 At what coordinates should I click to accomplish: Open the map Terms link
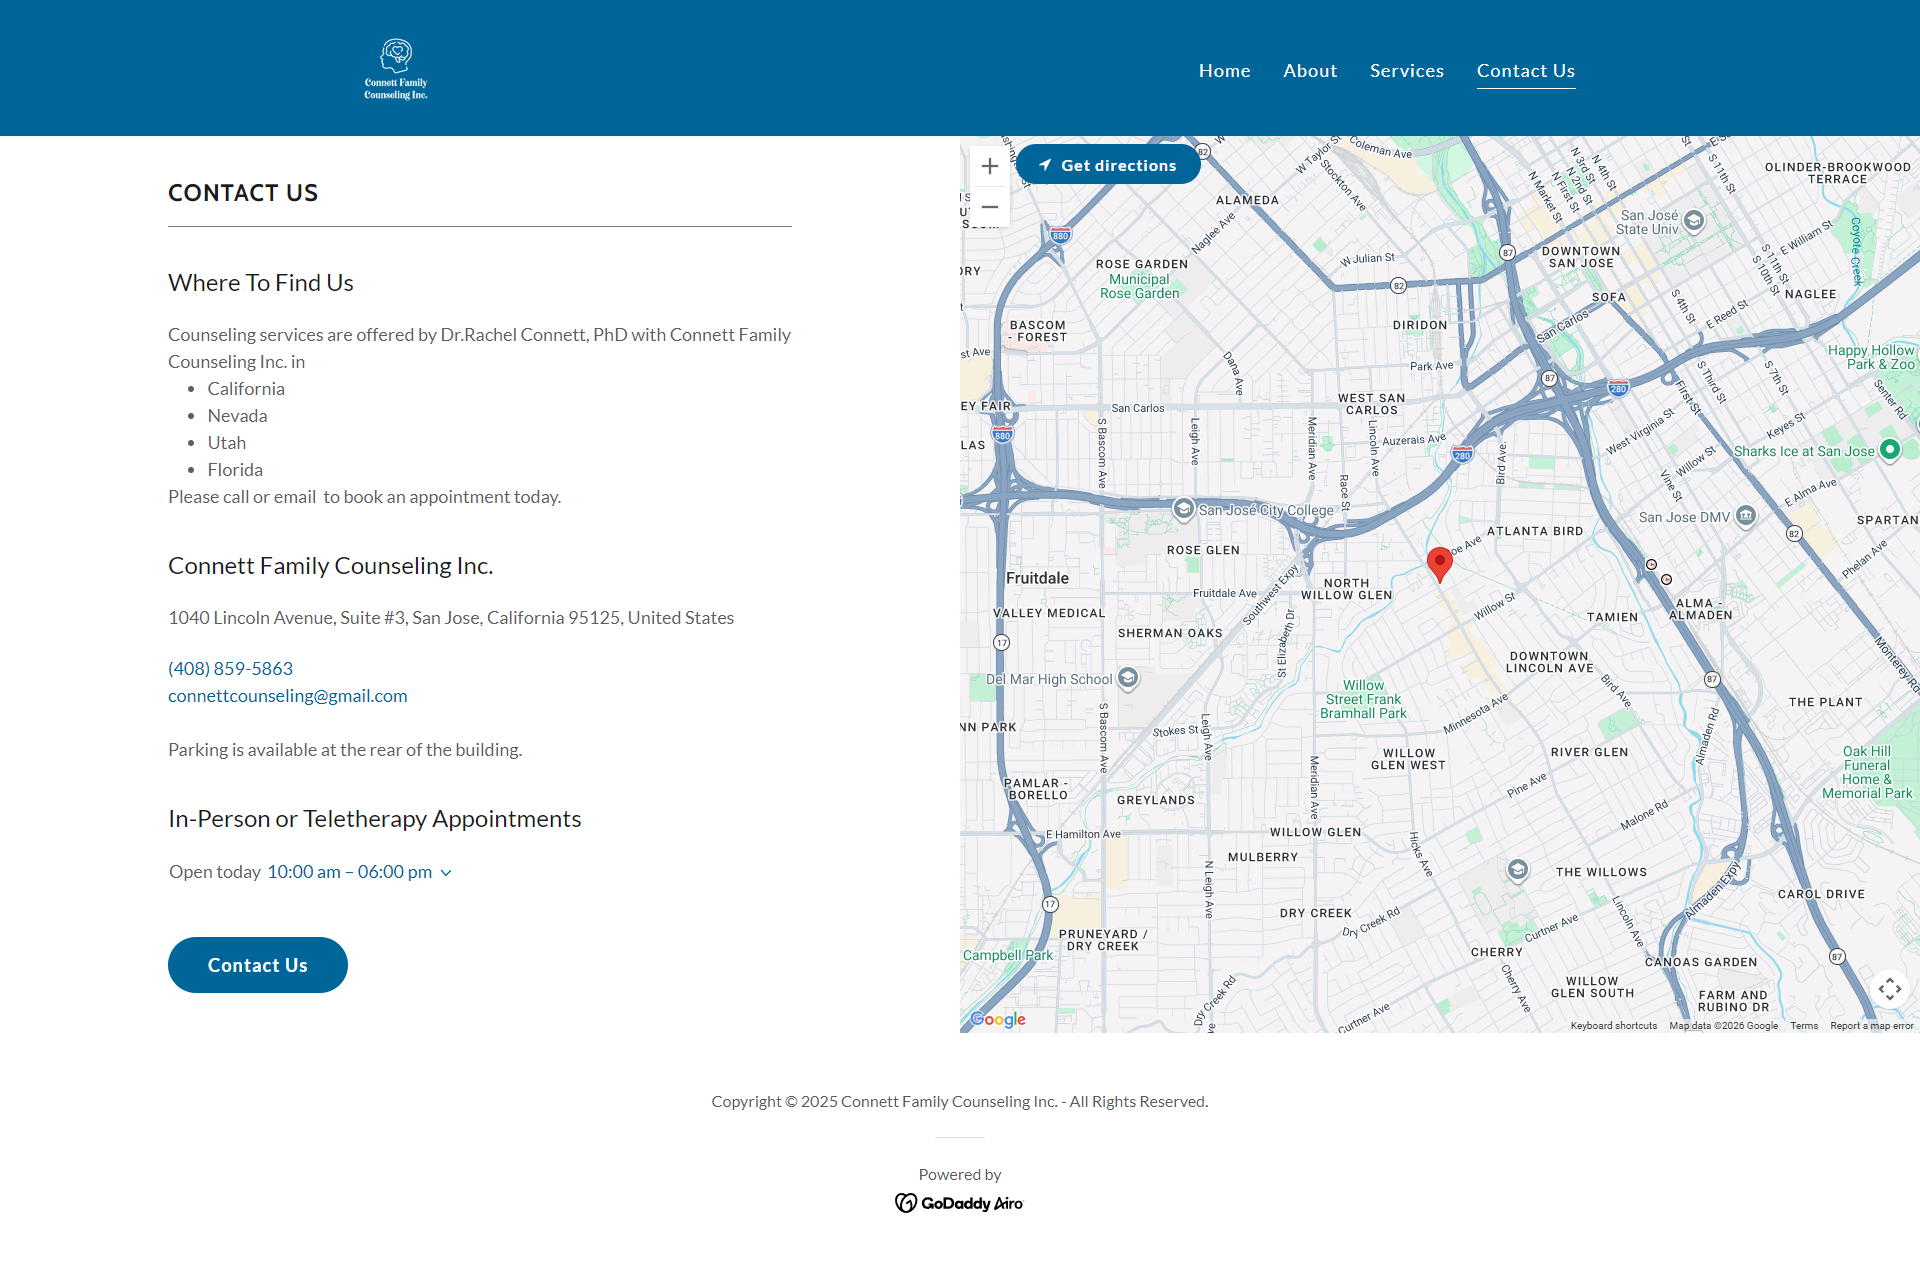1804,1026
